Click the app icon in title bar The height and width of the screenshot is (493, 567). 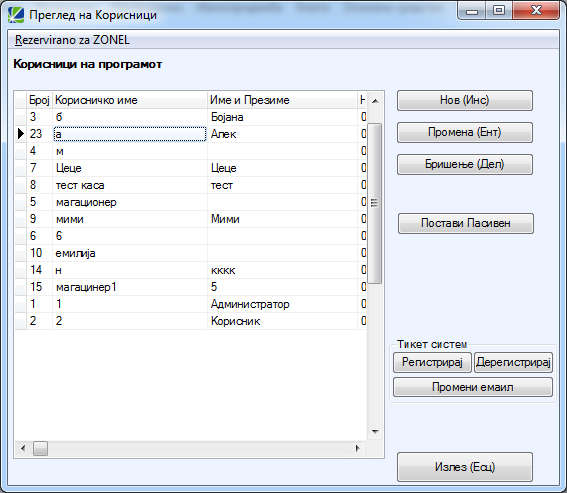[x=16, y=15]
